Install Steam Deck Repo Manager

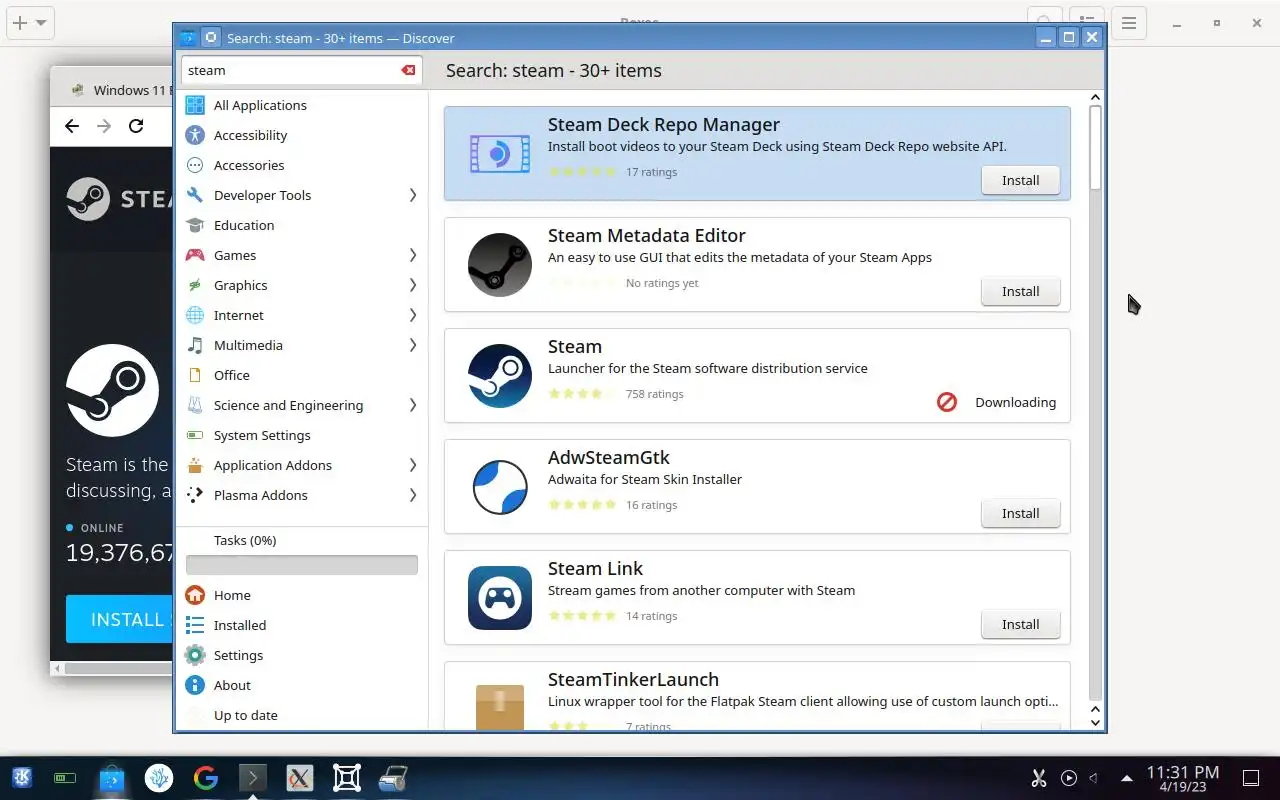coord(1020,180)
